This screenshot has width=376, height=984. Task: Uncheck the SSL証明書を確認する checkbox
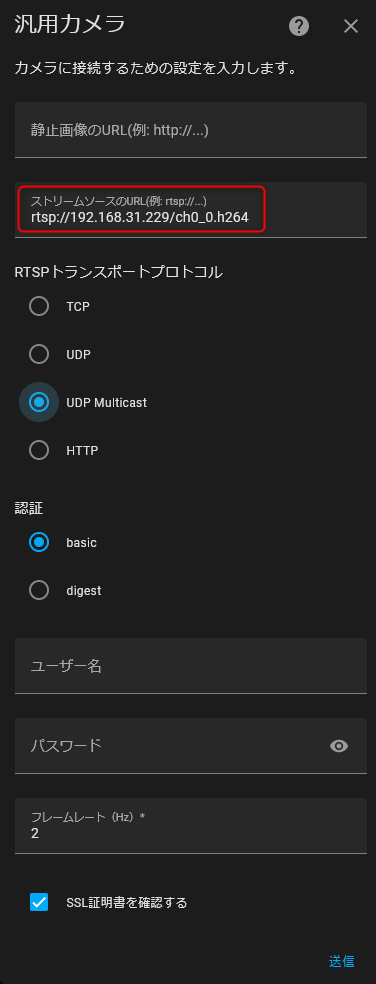tap(39, 903)
